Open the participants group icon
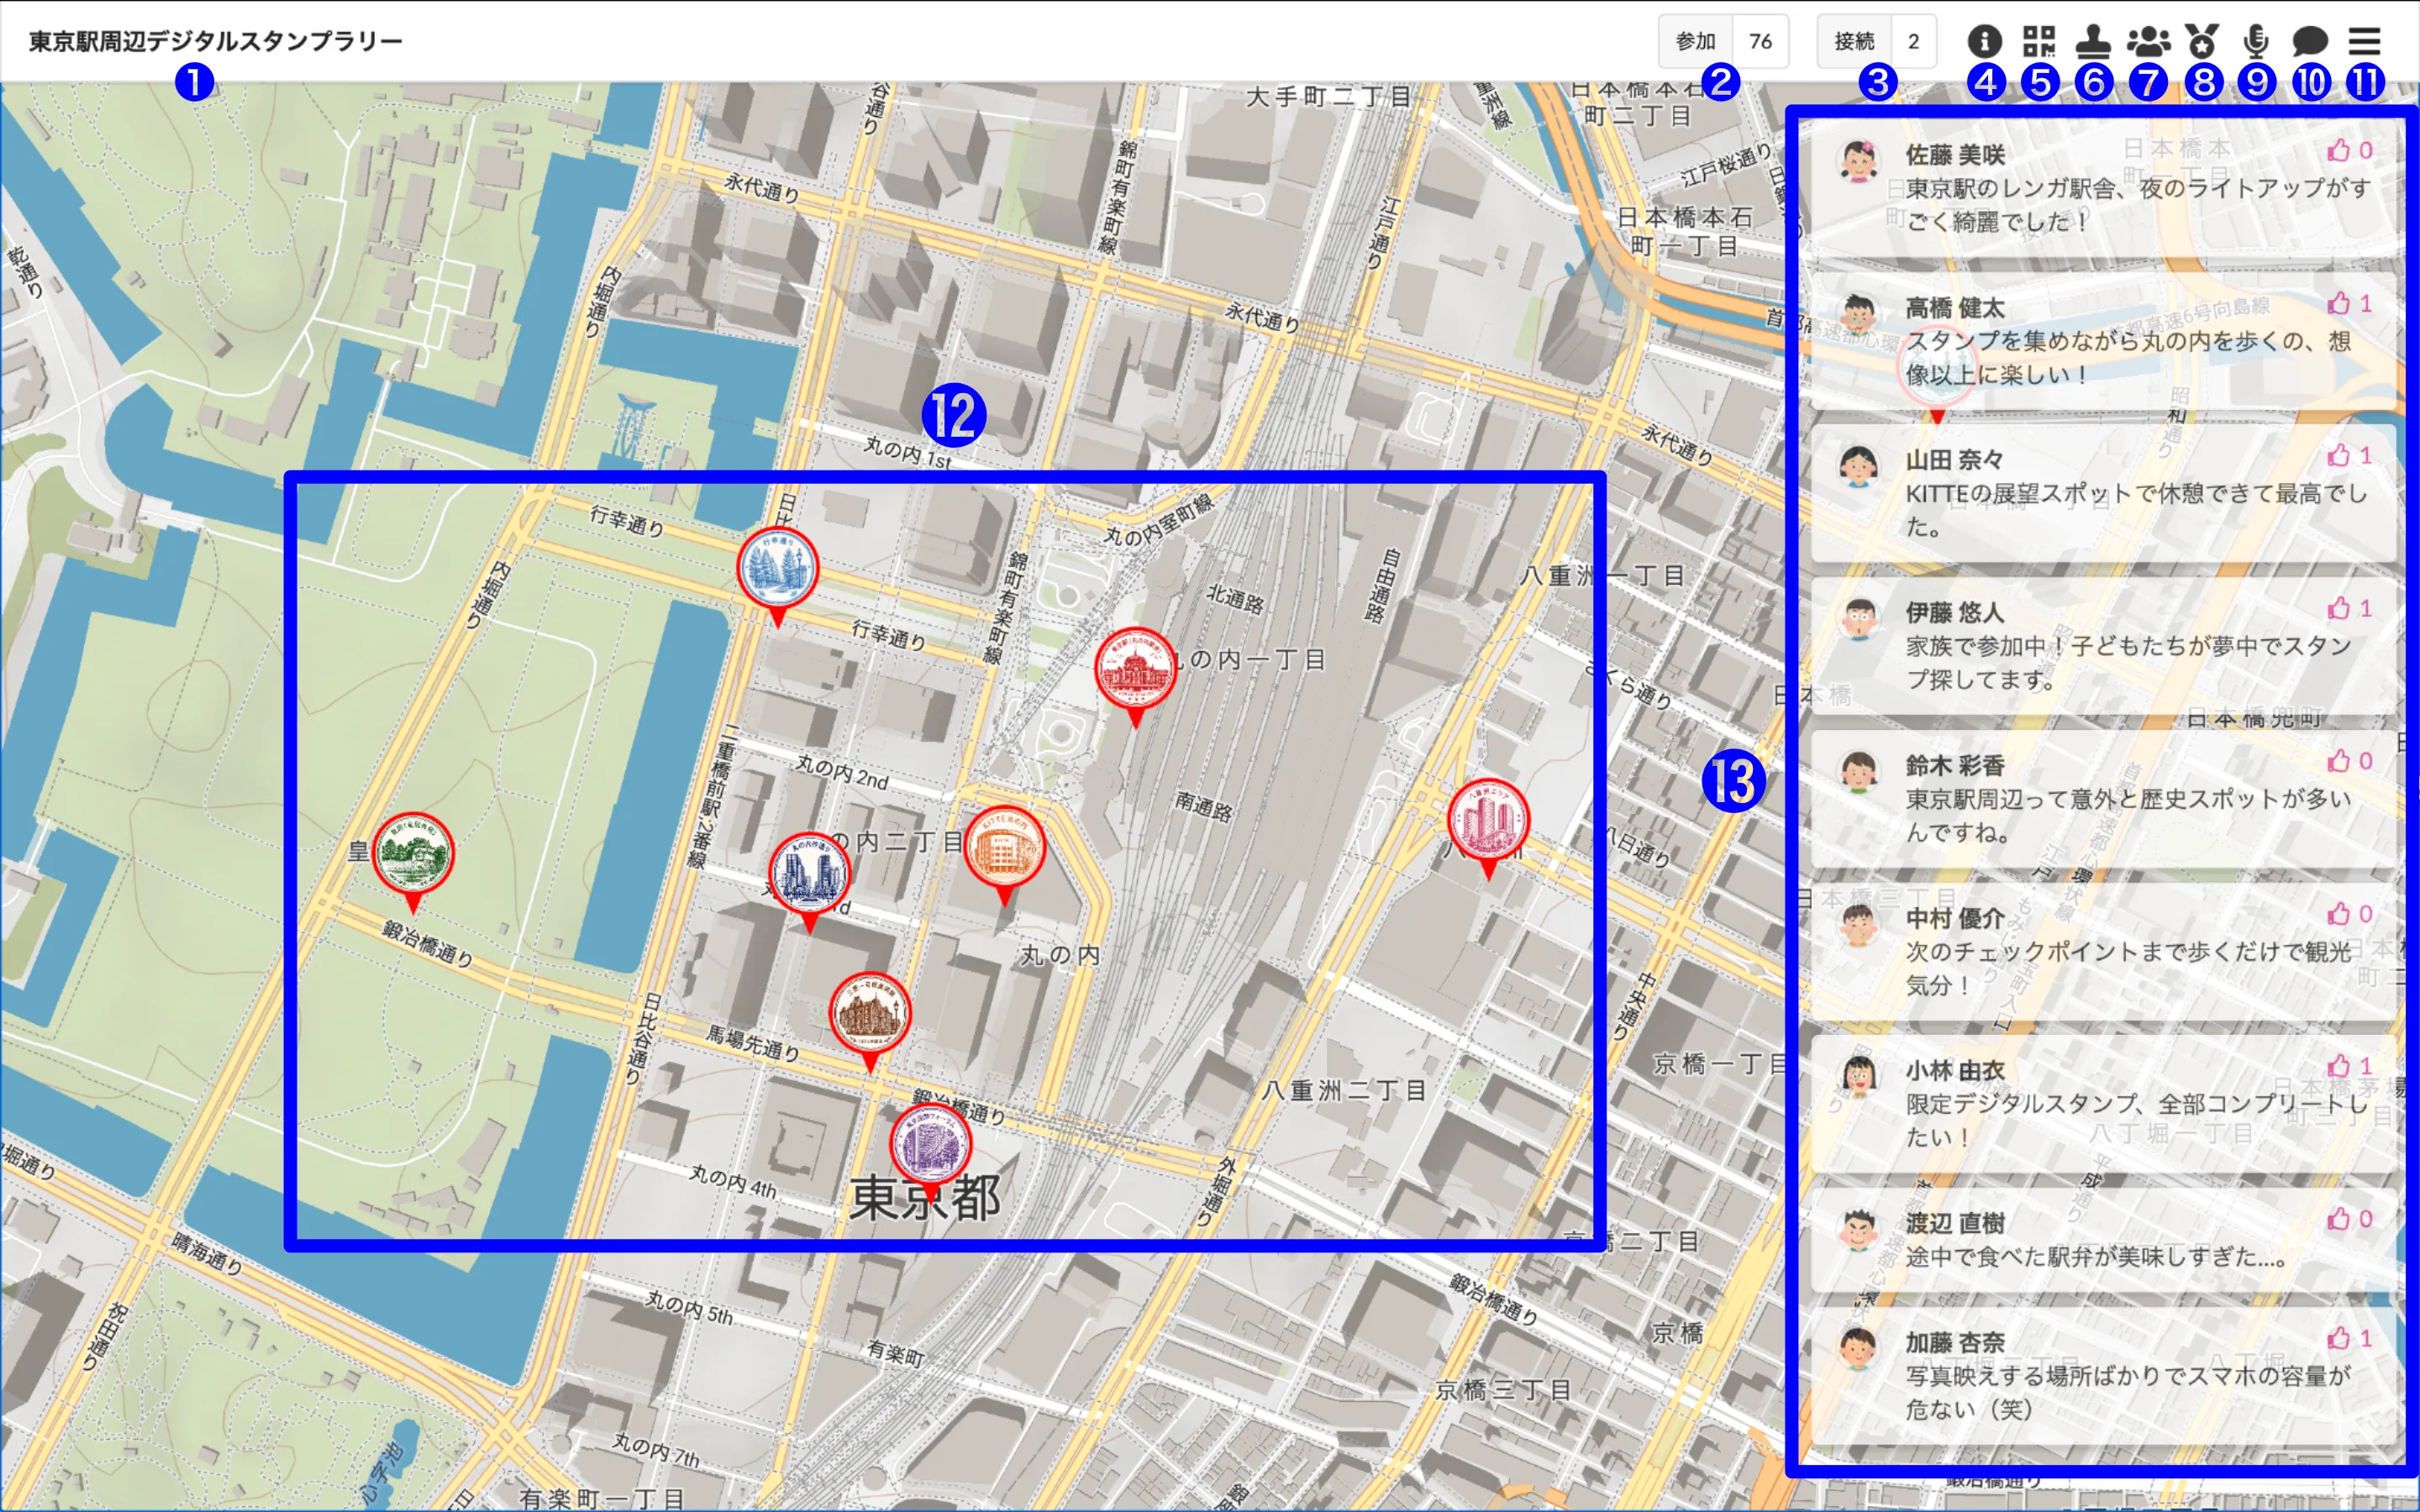Screen dimensions: 2420x1512 click(2148, 41)
